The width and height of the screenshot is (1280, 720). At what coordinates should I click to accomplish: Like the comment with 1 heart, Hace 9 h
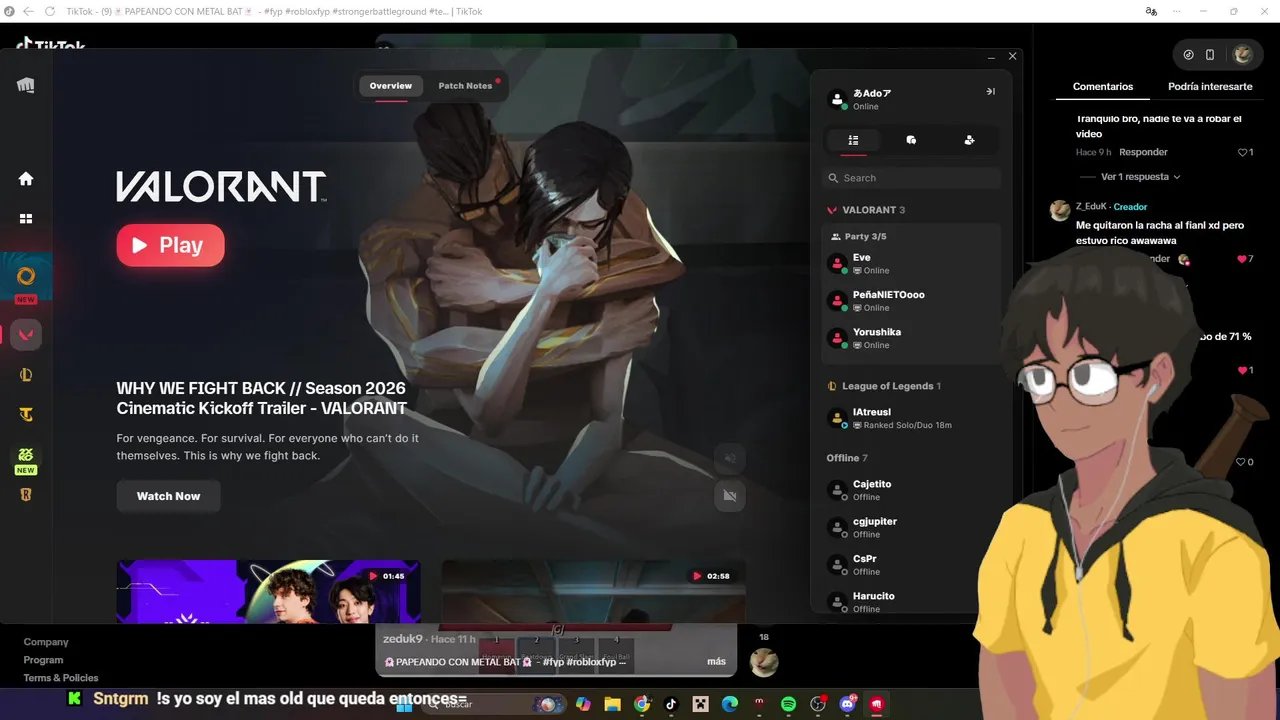pyautogui.click(x=1243, y=152)
